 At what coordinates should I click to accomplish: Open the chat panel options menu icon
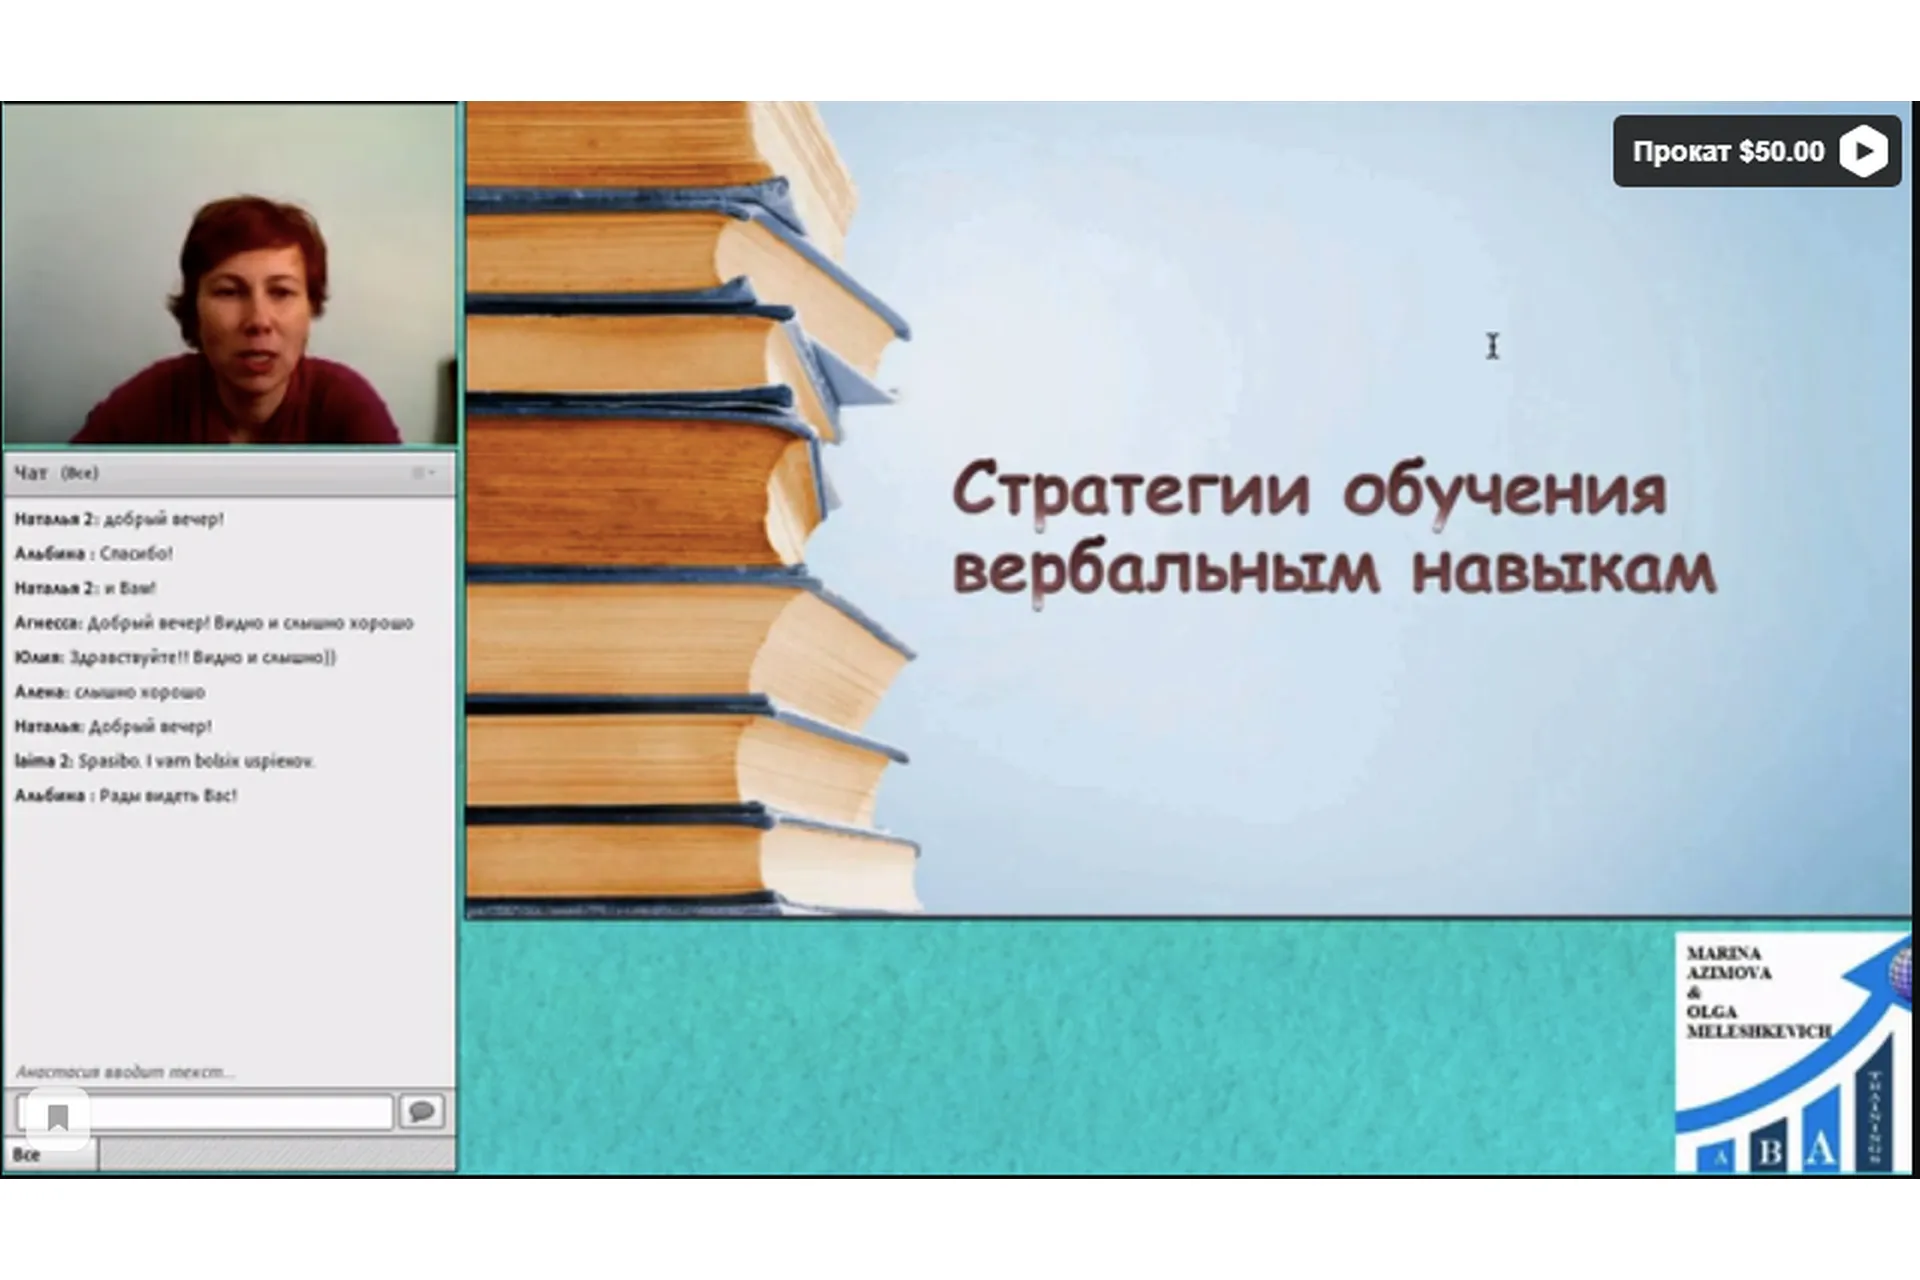[423, 473]
